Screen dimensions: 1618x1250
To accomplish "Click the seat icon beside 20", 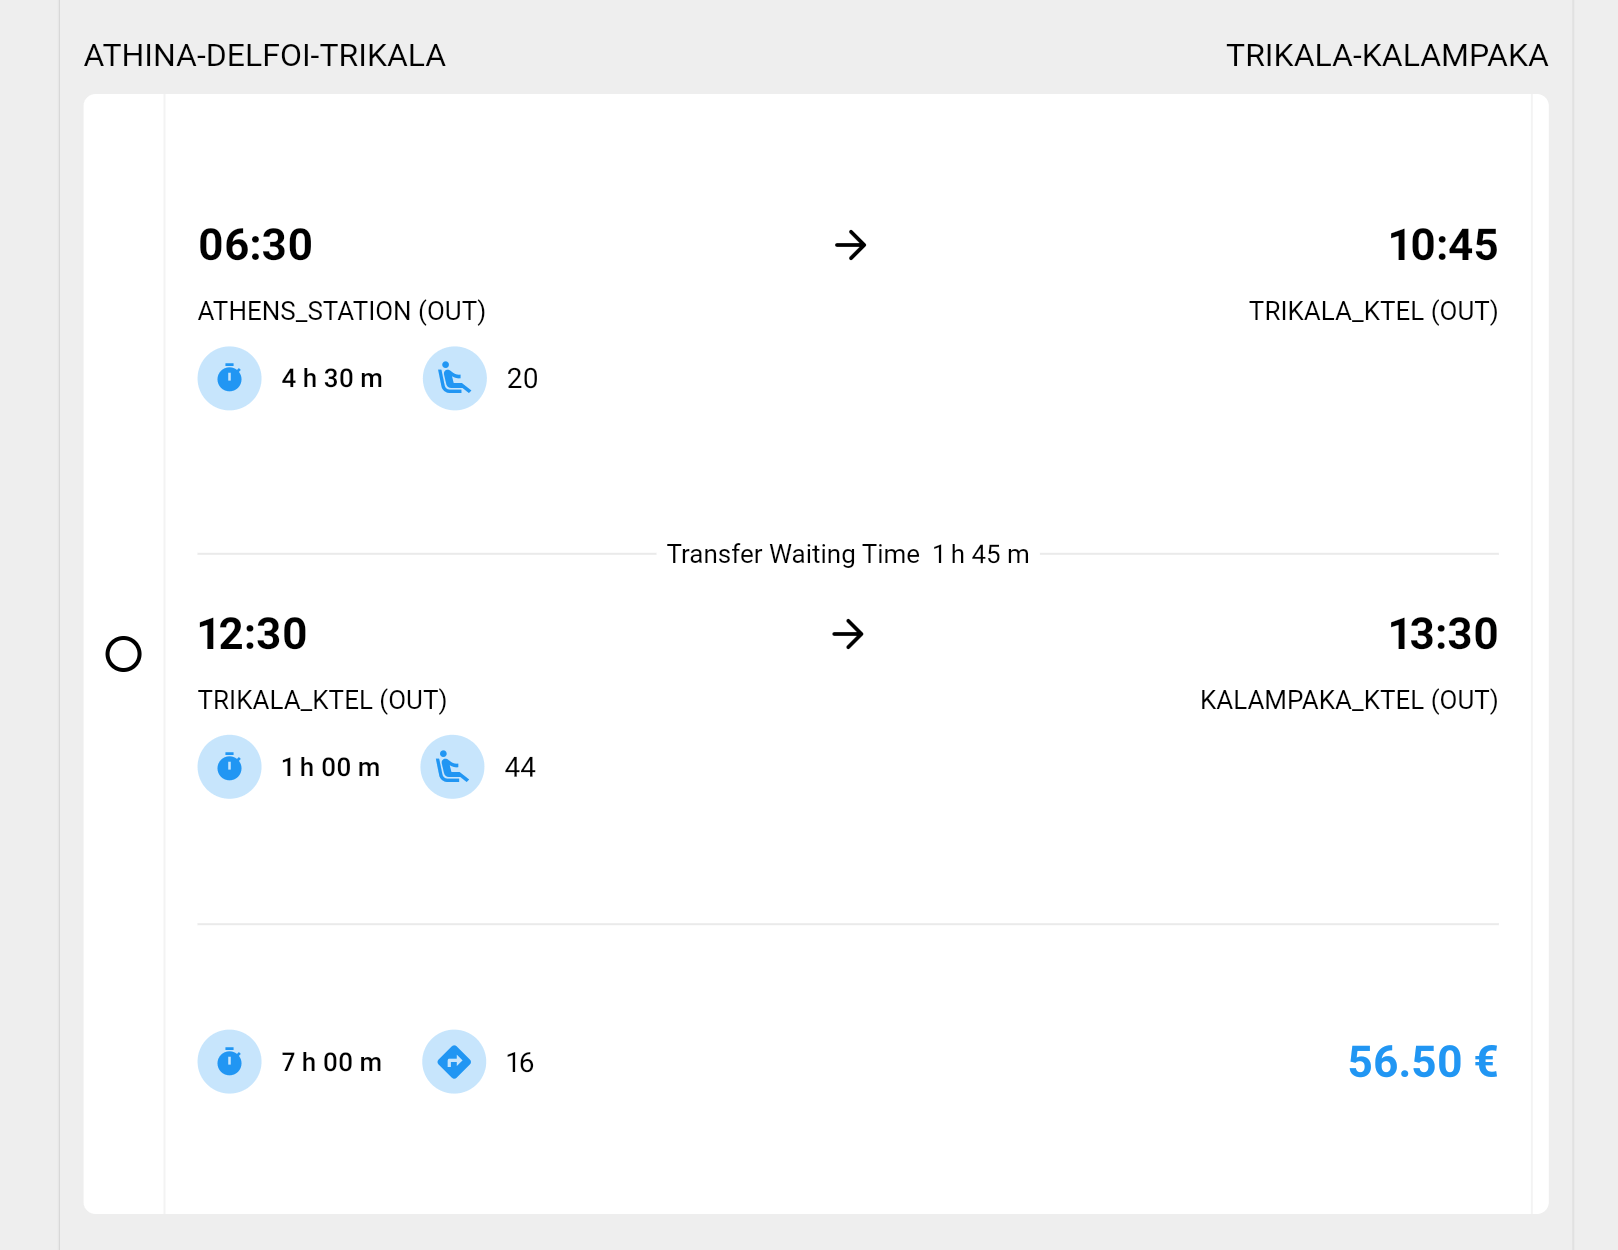I will click(x=454, y=379).
